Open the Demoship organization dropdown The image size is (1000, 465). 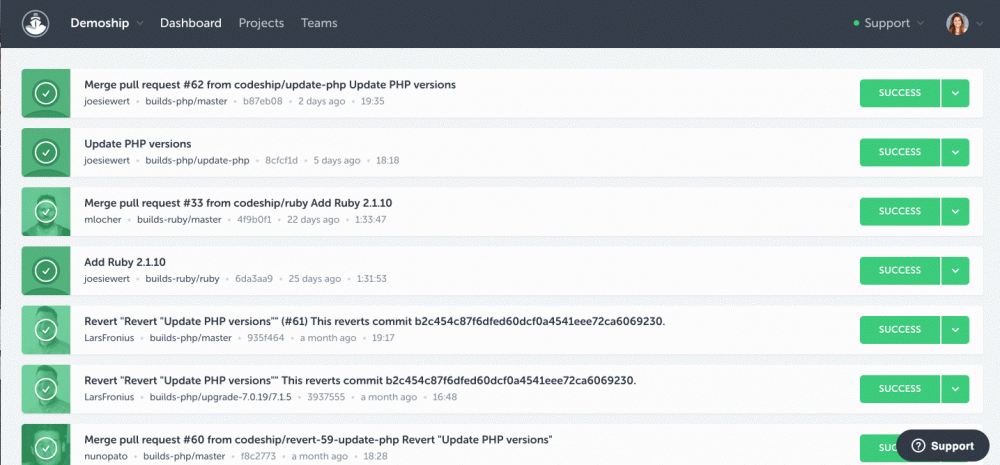pyautogui.click(x=106, y=23)
